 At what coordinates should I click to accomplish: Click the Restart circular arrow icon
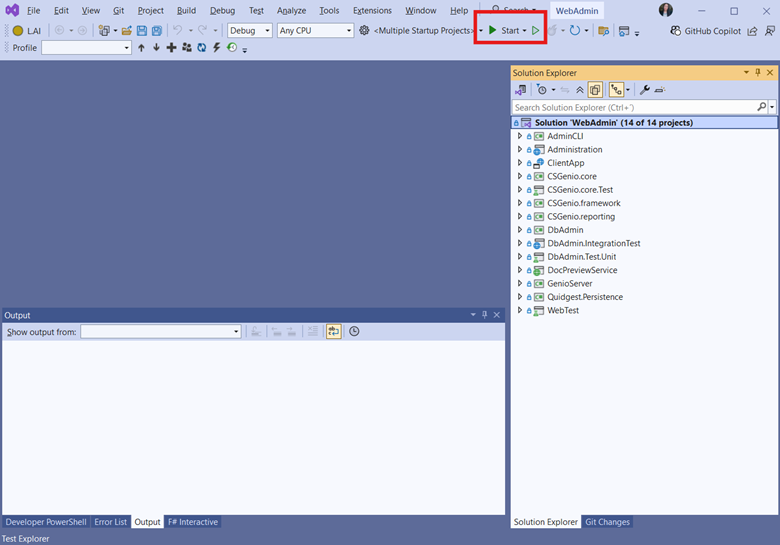coord(575,30)
